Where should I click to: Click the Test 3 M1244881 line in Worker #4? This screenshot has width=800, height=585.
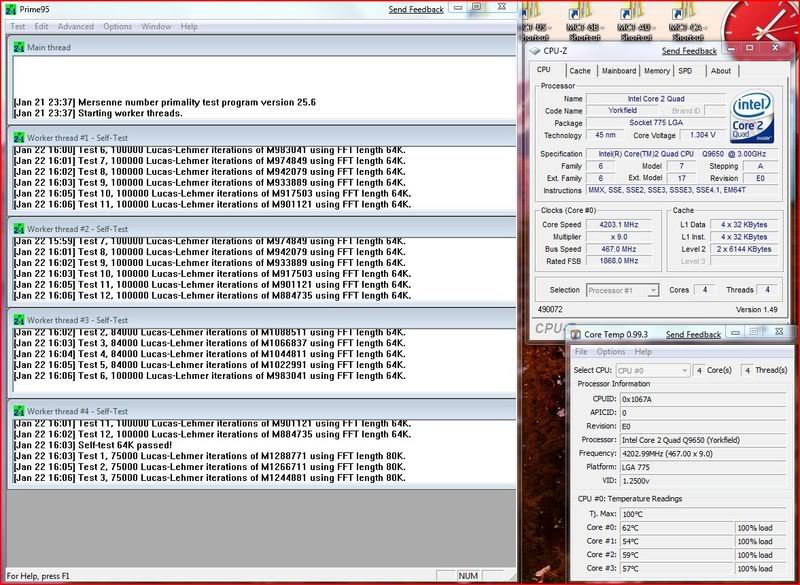point(210,478)
